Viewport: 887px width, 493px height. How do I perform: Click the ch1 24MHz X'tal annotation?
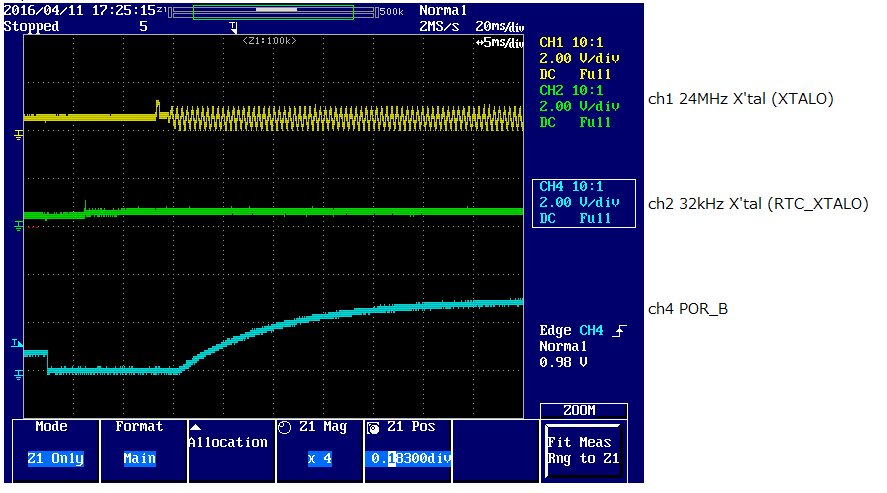[x=741, y=99]
